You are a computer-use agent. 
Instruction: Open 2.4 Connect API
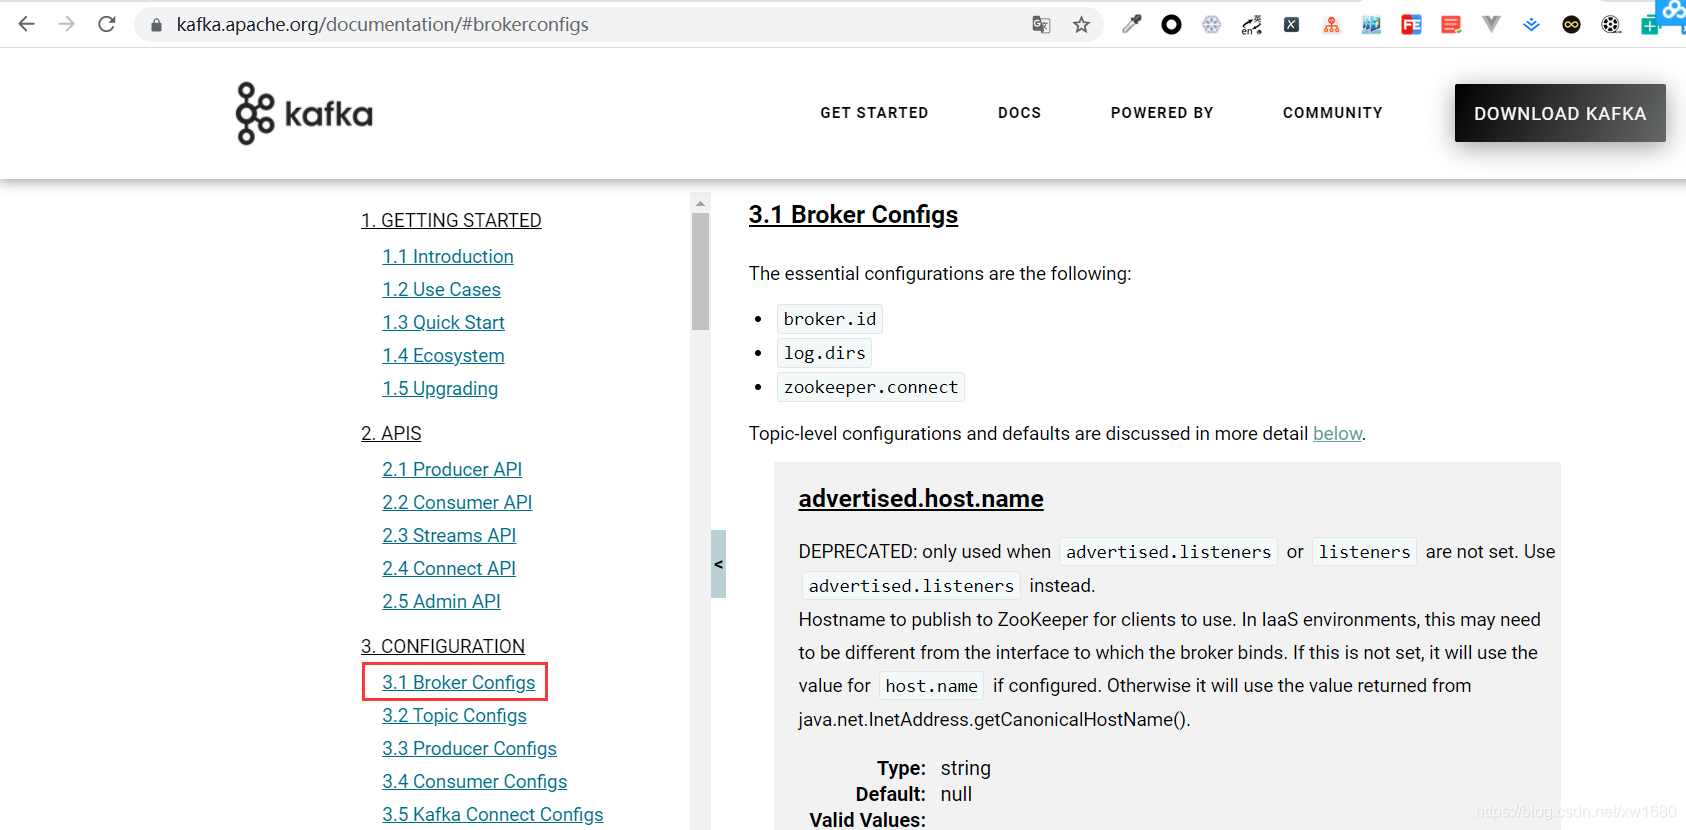(449, 568)
